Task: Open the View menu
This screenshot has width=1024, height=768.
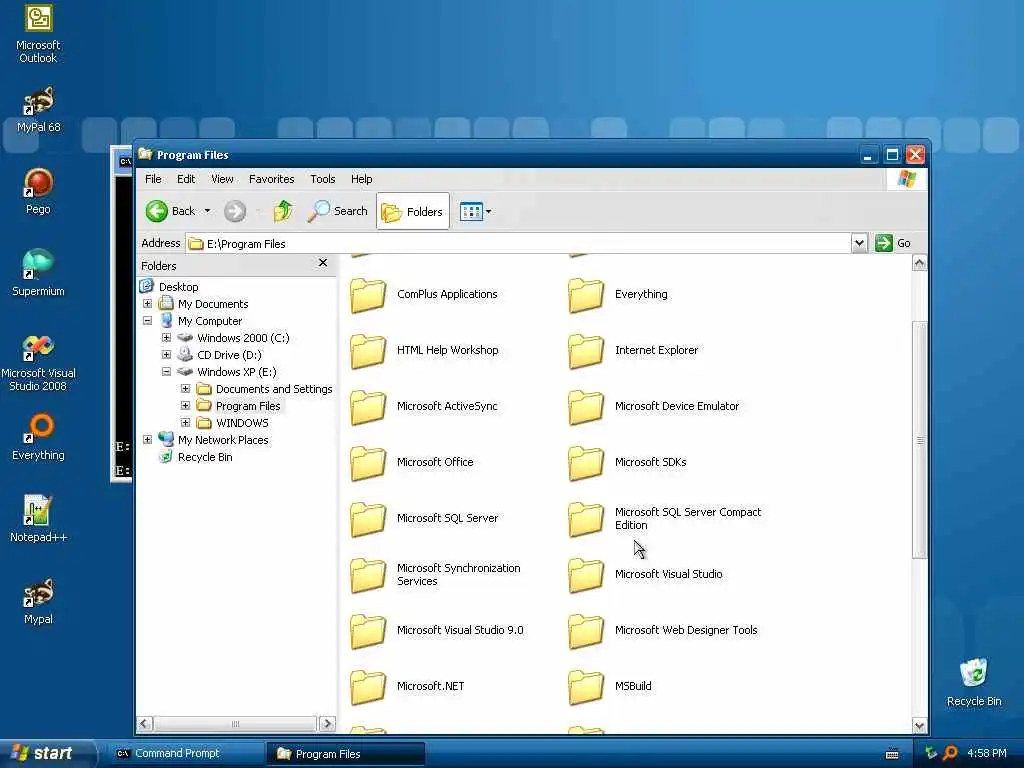Action: point(222,179)
